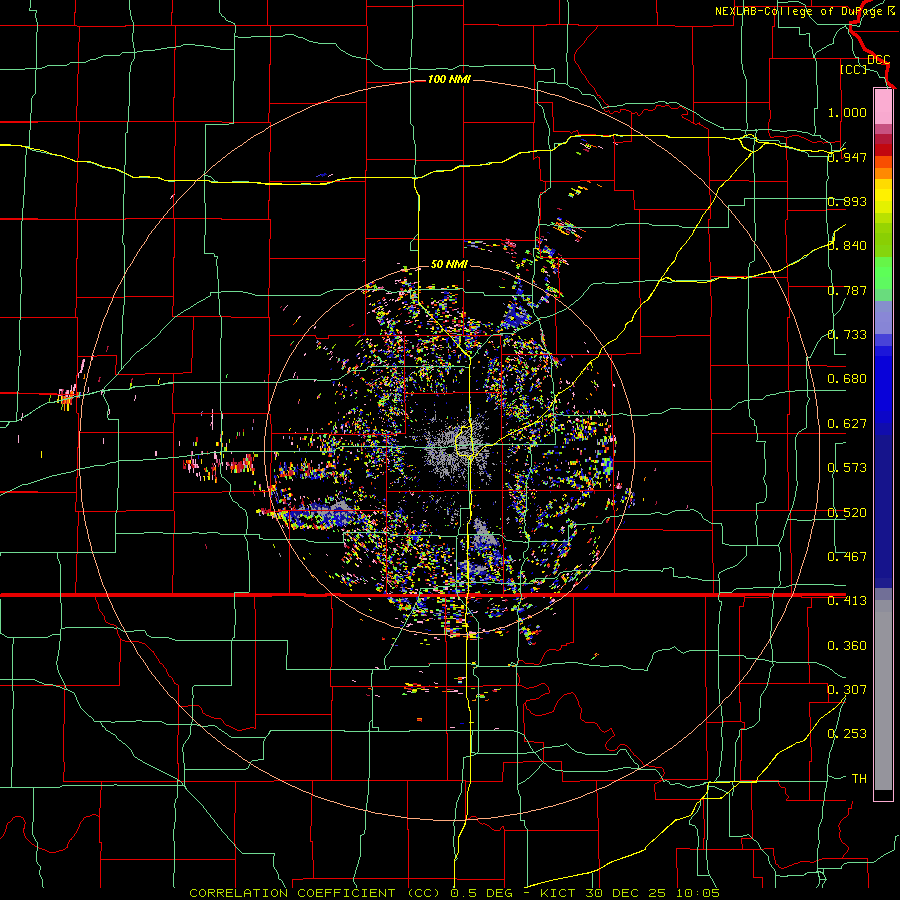Click the 10:05 timestamp in the caption

click(x=698, y=893)
